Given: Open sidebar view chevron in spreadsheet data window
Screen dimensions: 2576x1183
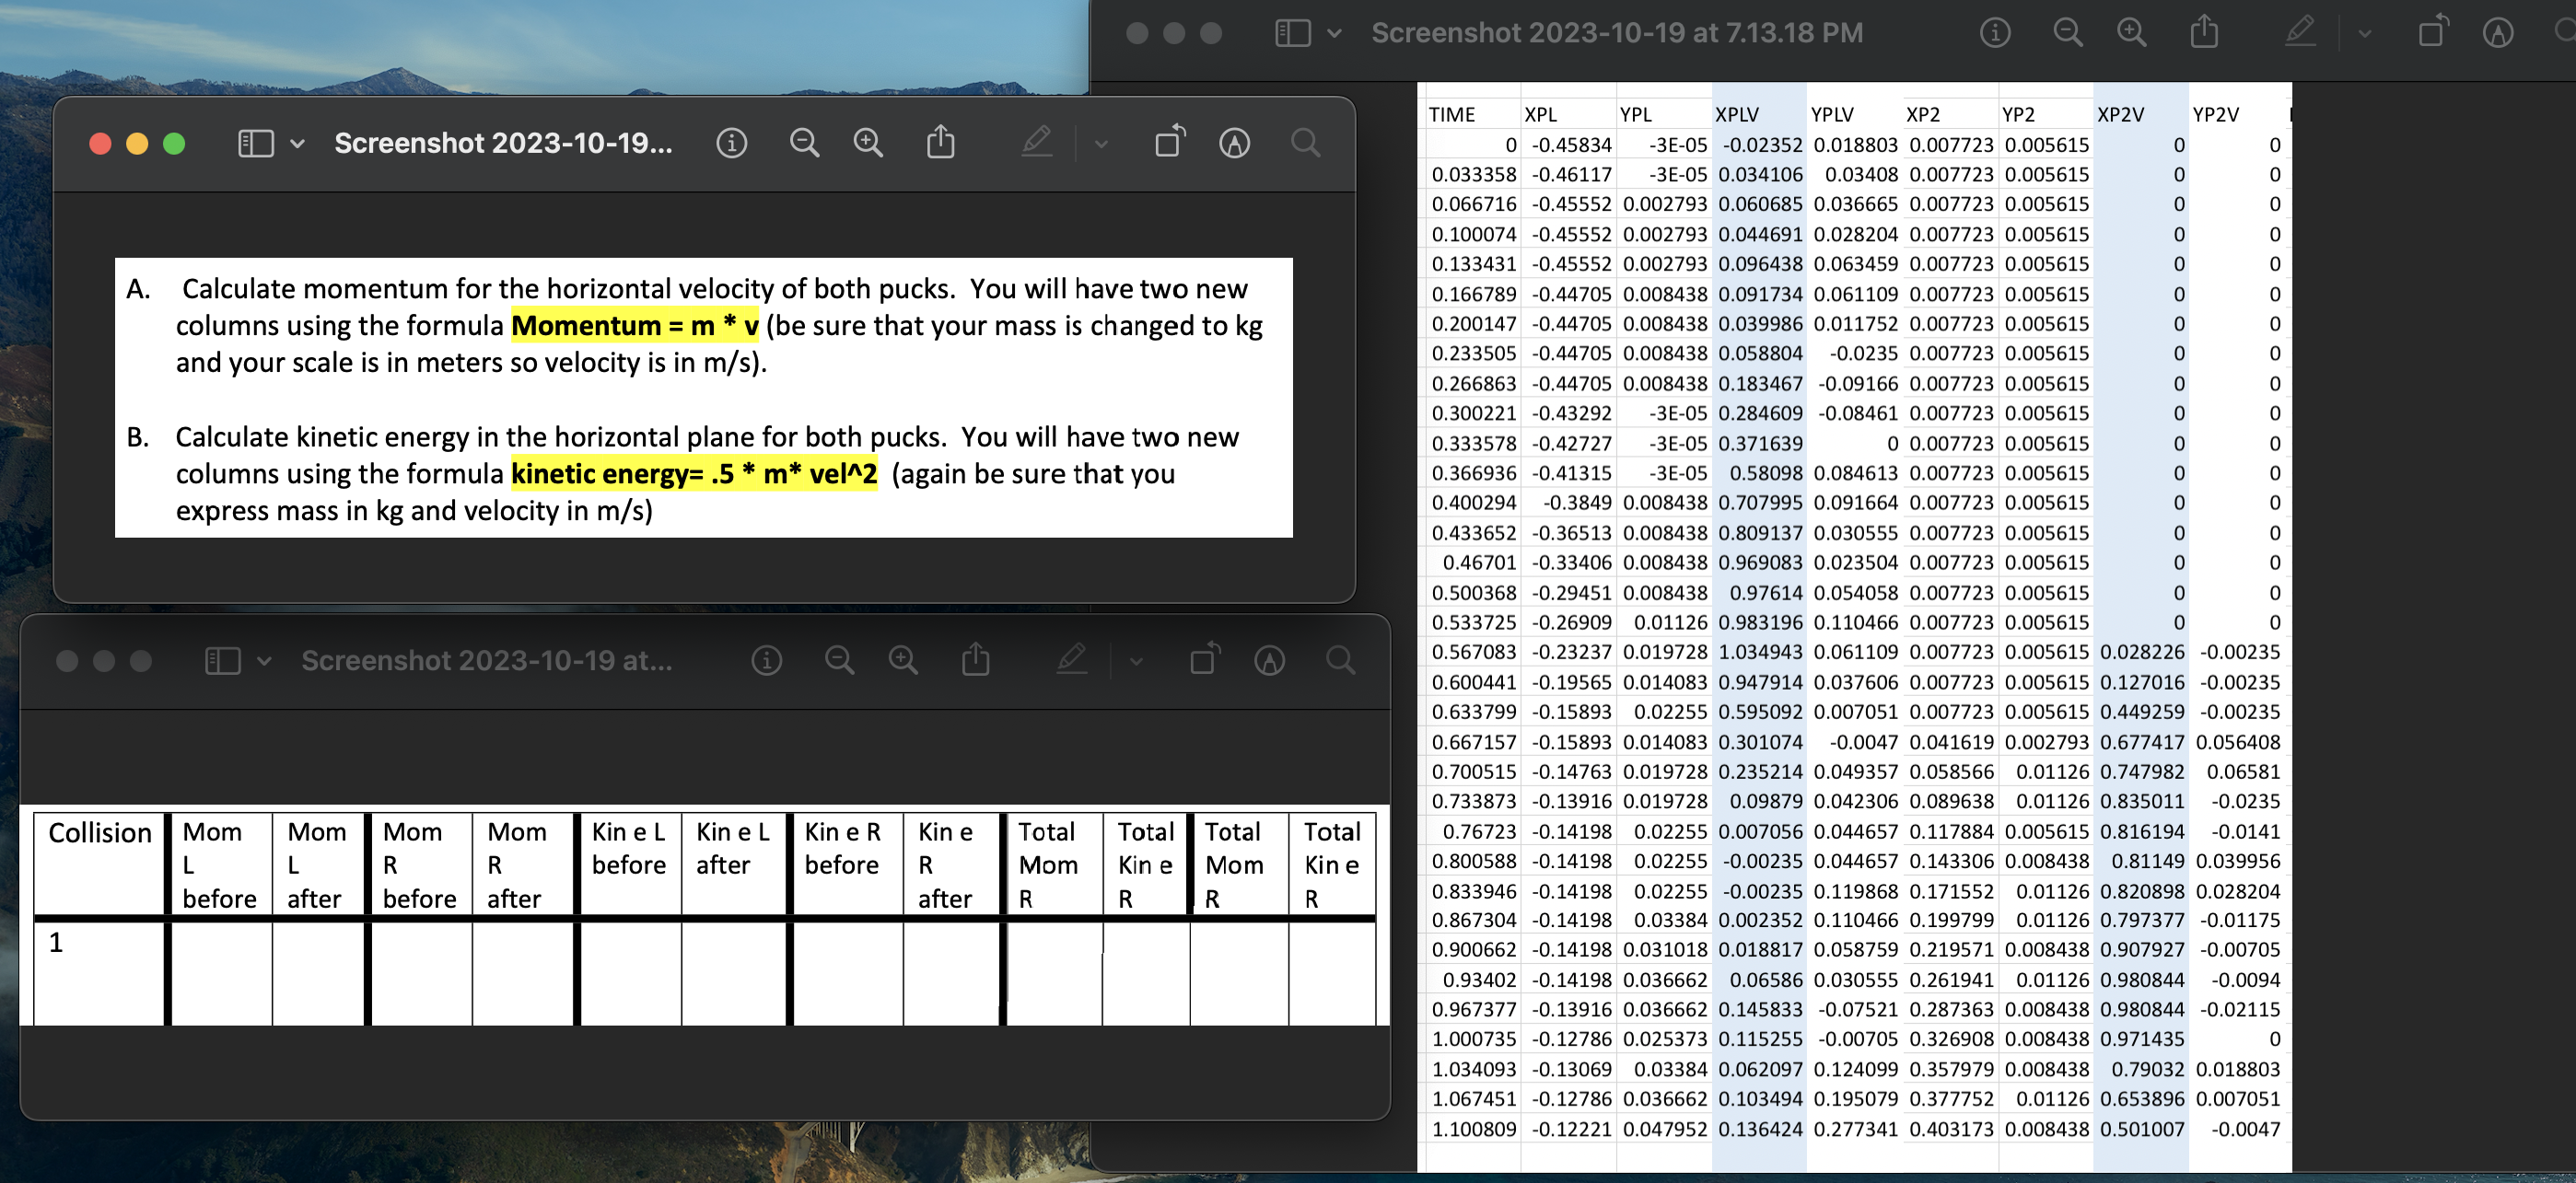Looking at the screenshot, I should (1334, 34).
